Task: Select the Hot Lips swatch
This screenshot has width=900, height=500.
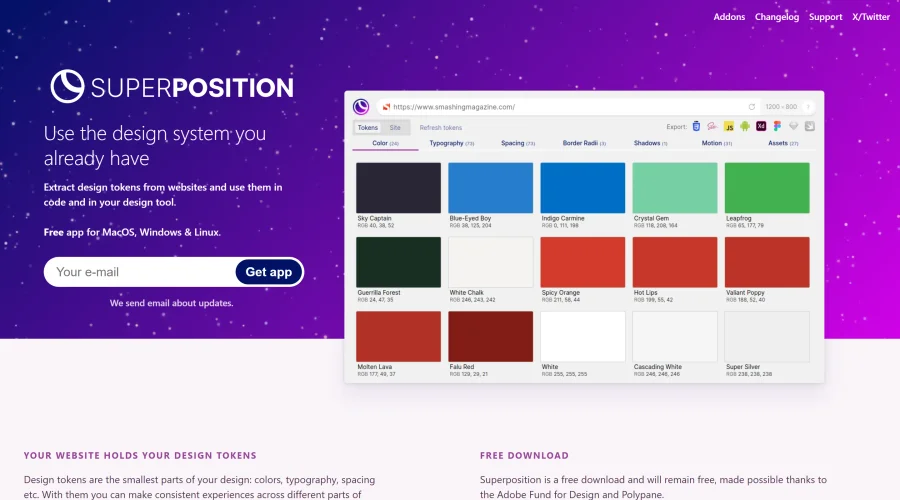Action: pos(675,262)
